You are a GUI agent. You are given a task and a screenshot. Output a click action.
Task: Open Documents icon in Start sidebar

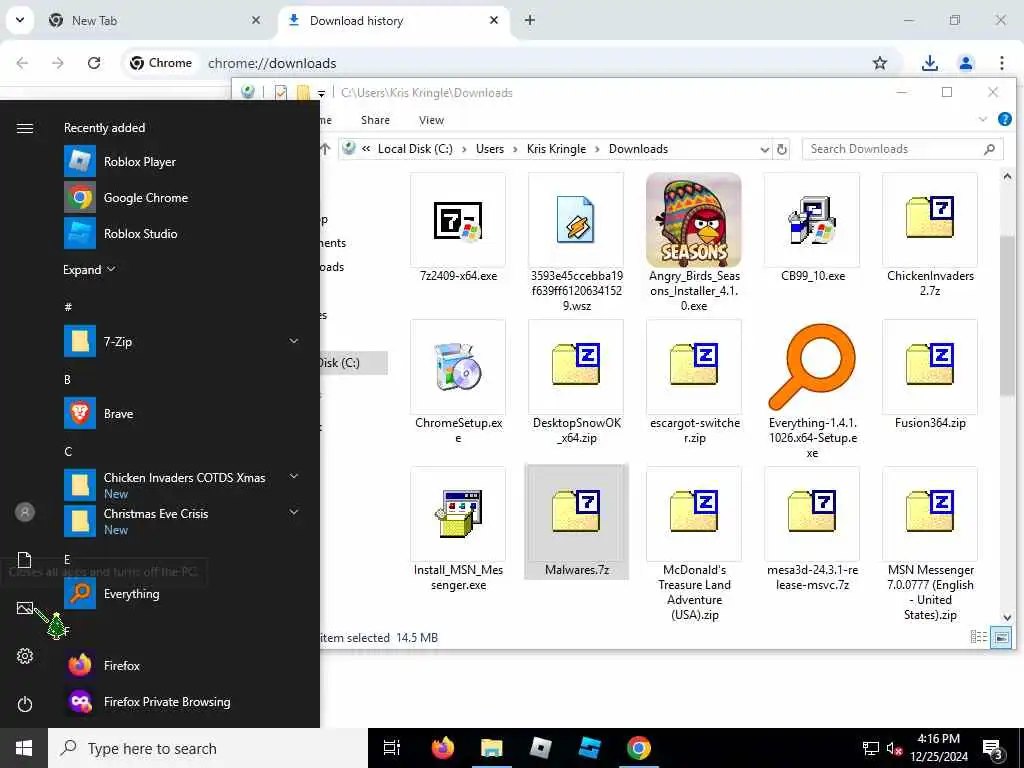(x=25, y=560)
